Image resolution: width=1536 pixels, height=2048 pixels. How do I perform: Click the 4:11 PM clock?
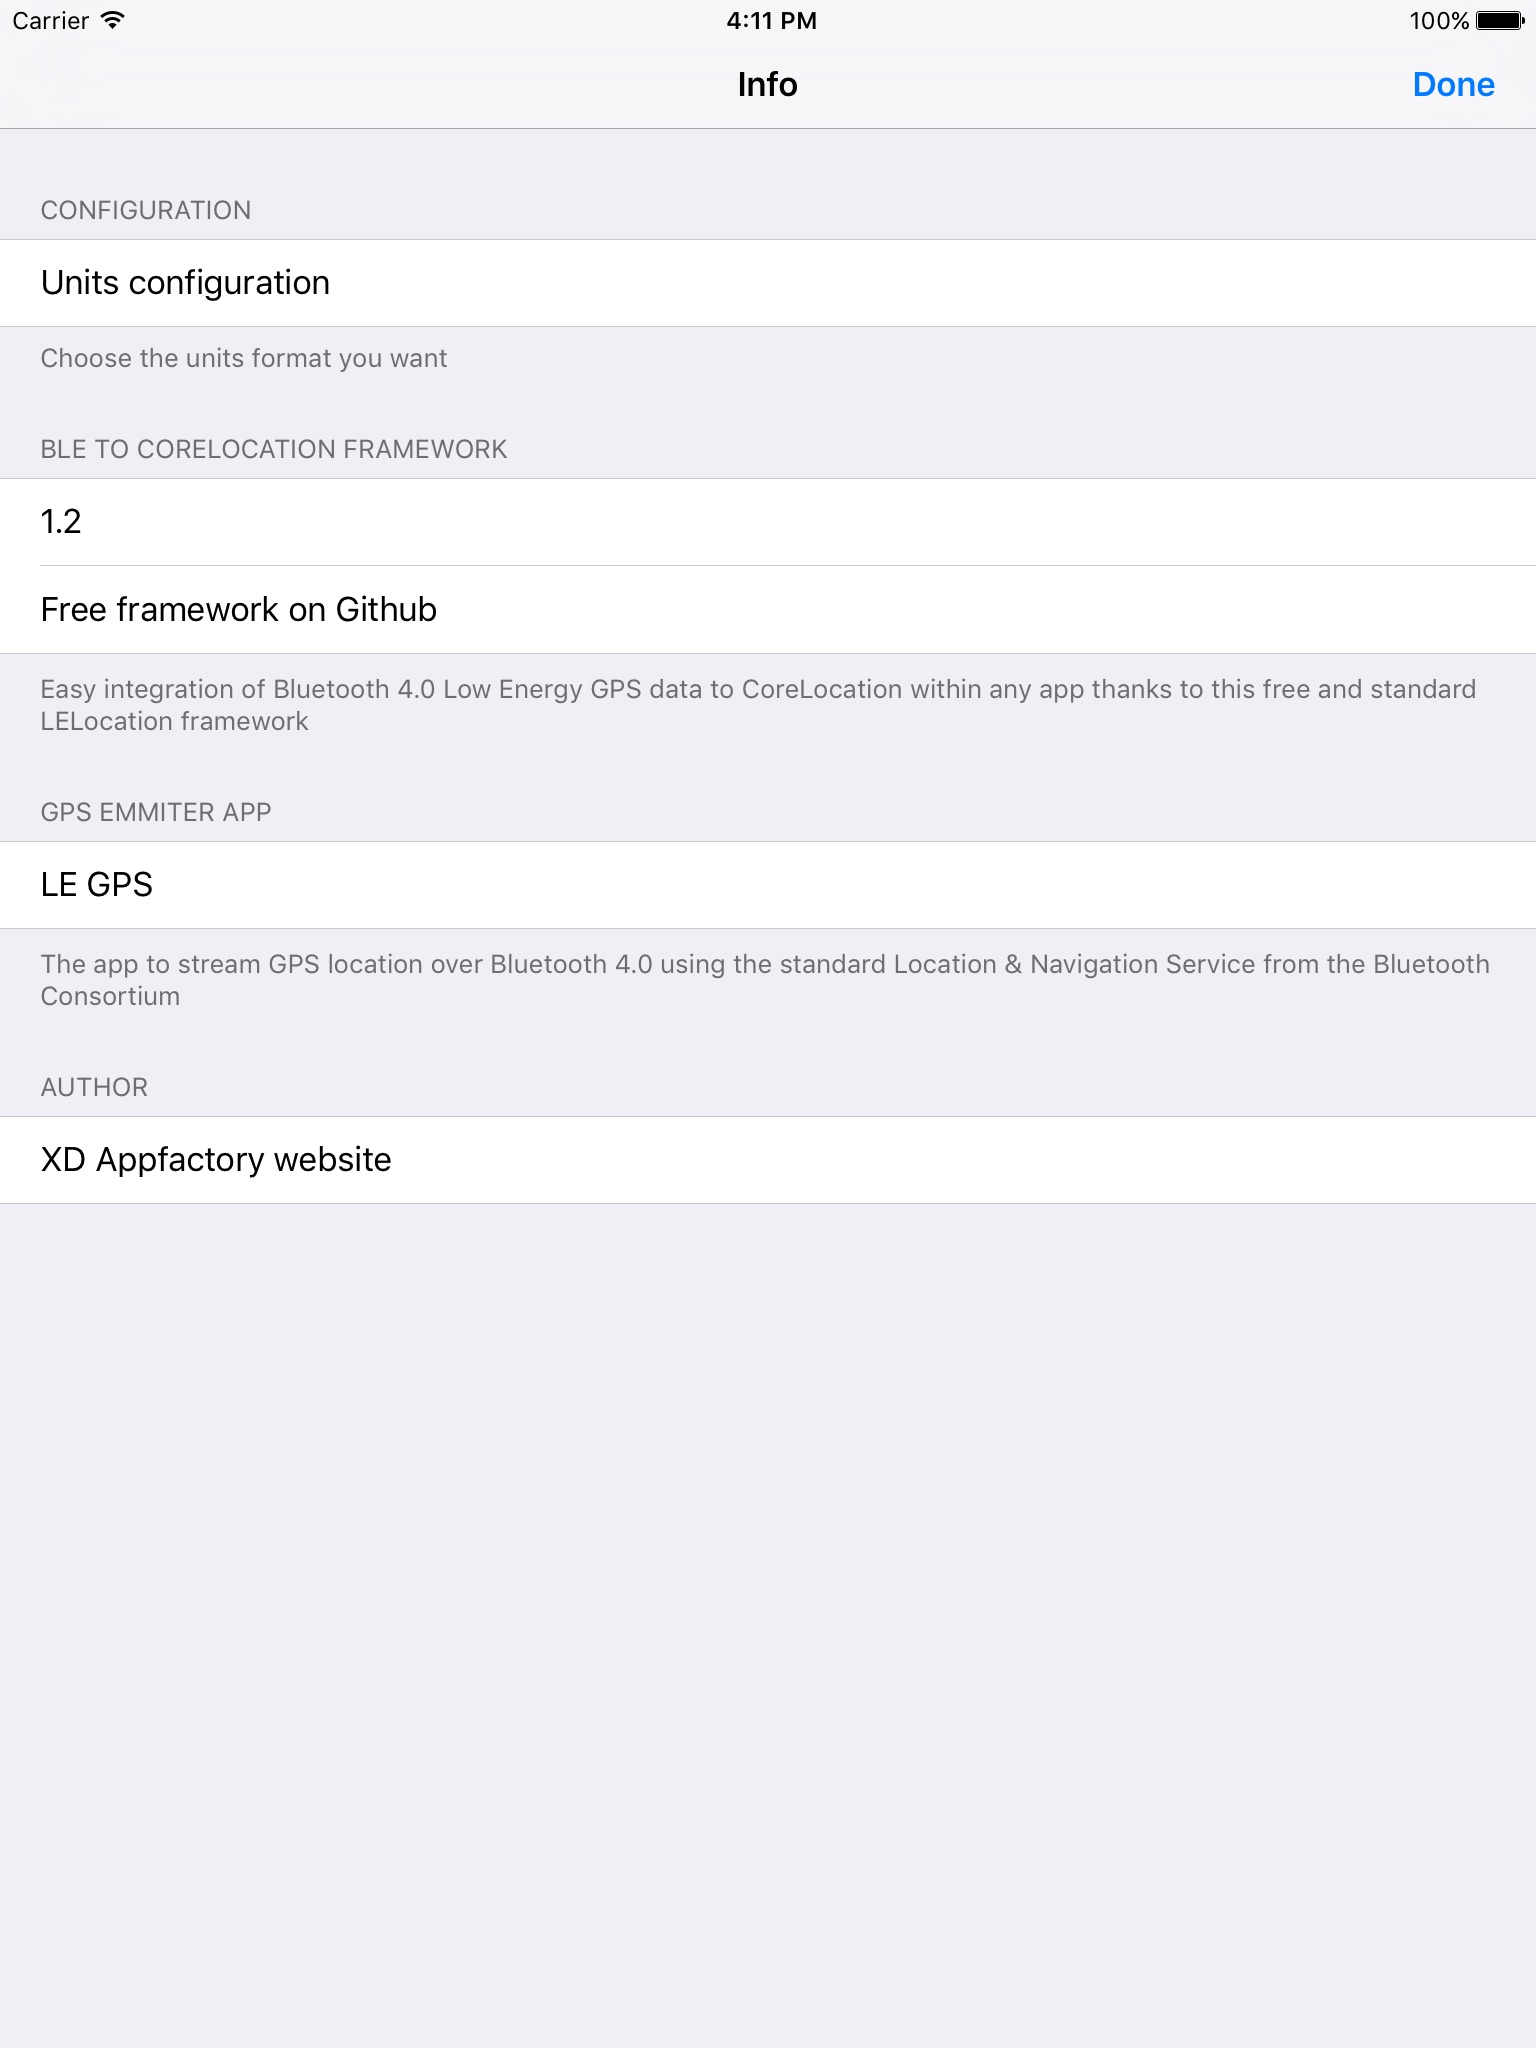point(771,21)
